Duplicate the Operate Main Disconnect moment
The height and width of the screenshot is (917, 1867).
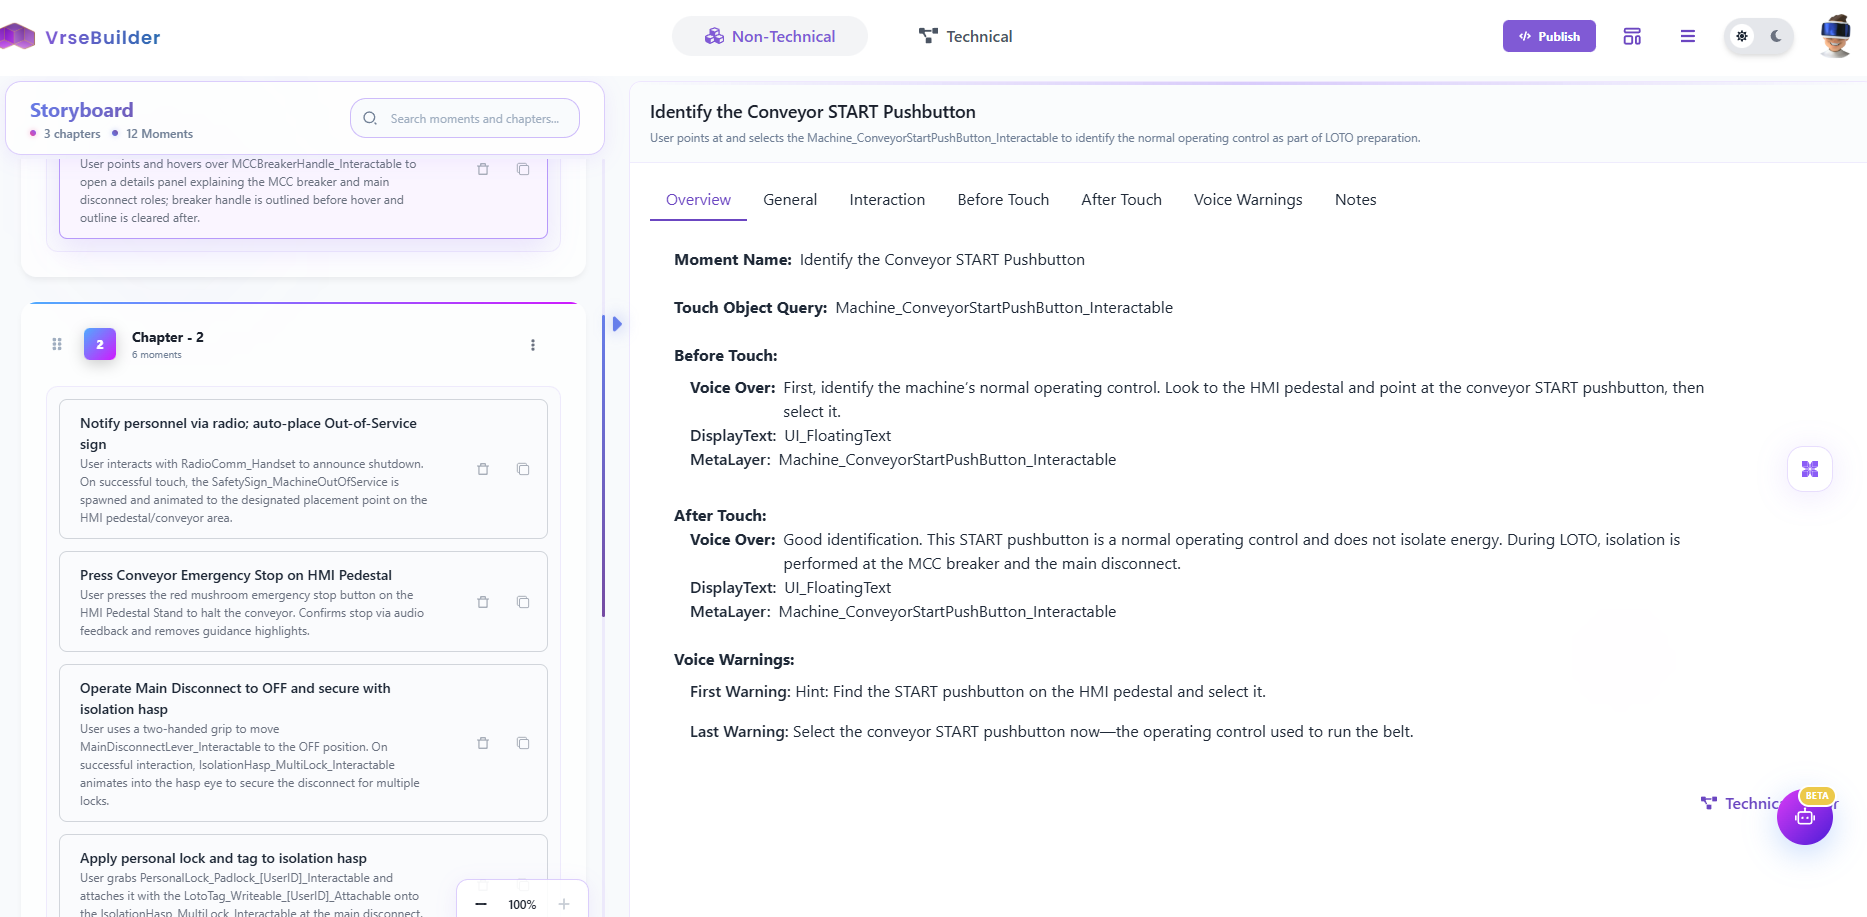coord(523,743)
